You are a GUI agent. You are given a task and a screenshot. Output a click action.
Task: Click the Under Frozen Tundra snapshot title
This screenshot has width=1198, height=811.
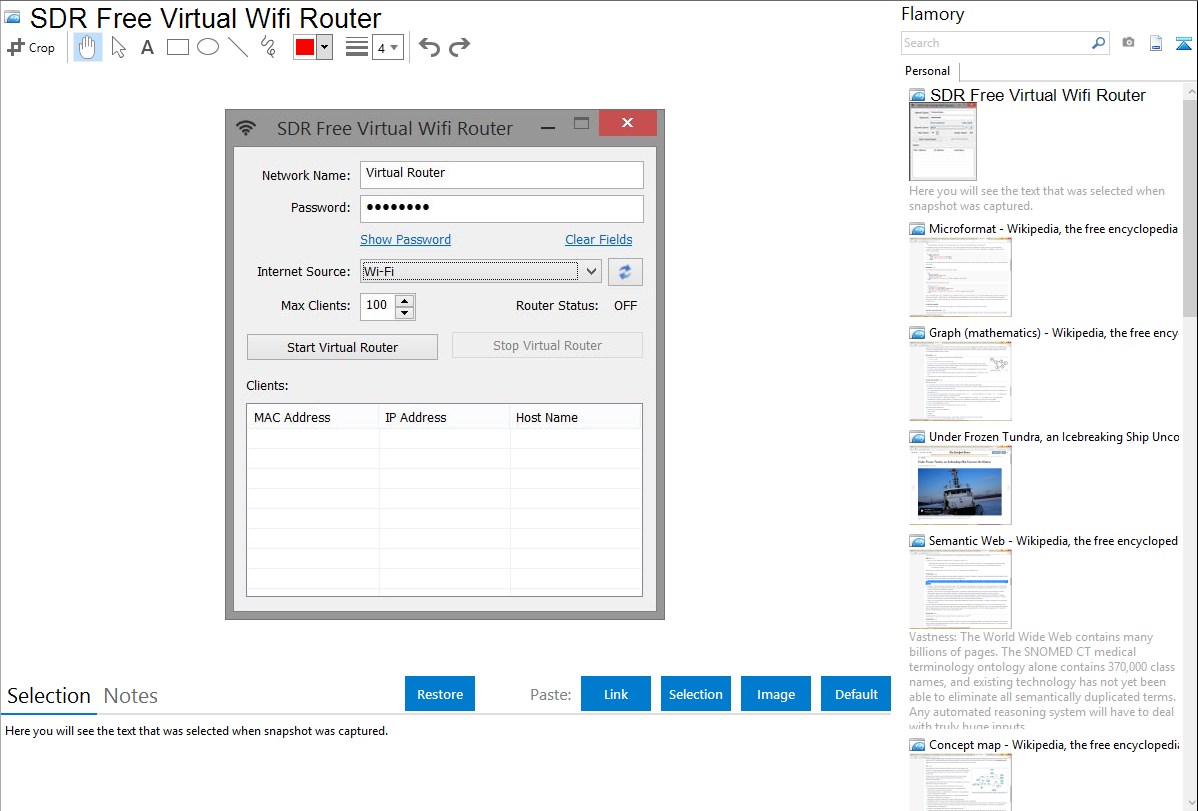[1054, 436]
